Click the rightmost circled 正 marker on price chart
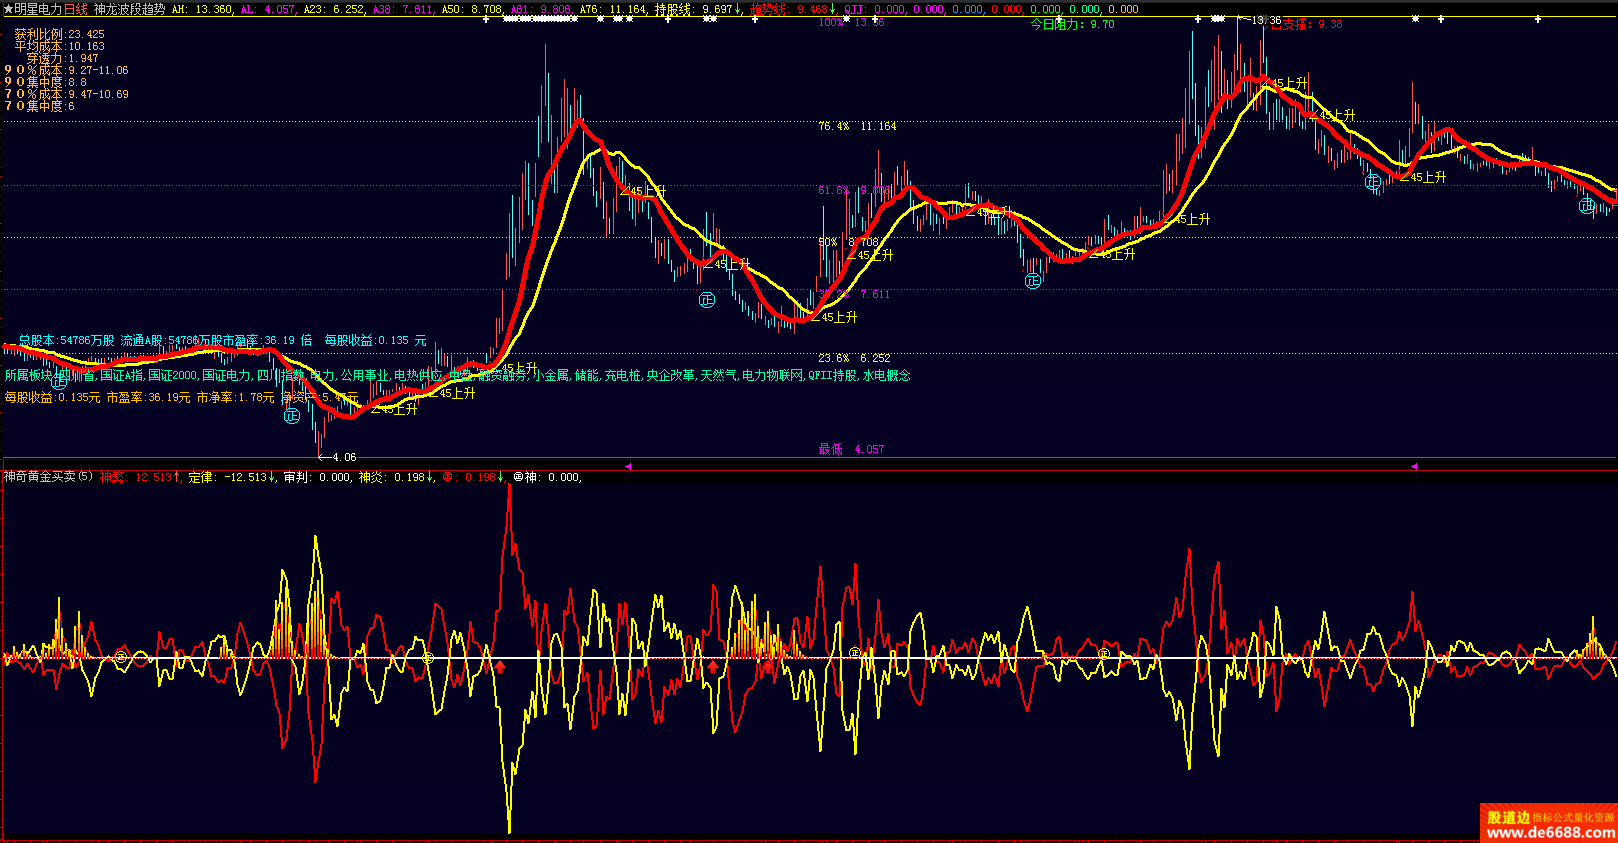The width and height of the screenshot is (1618, 843). [x=1587, y=206]
